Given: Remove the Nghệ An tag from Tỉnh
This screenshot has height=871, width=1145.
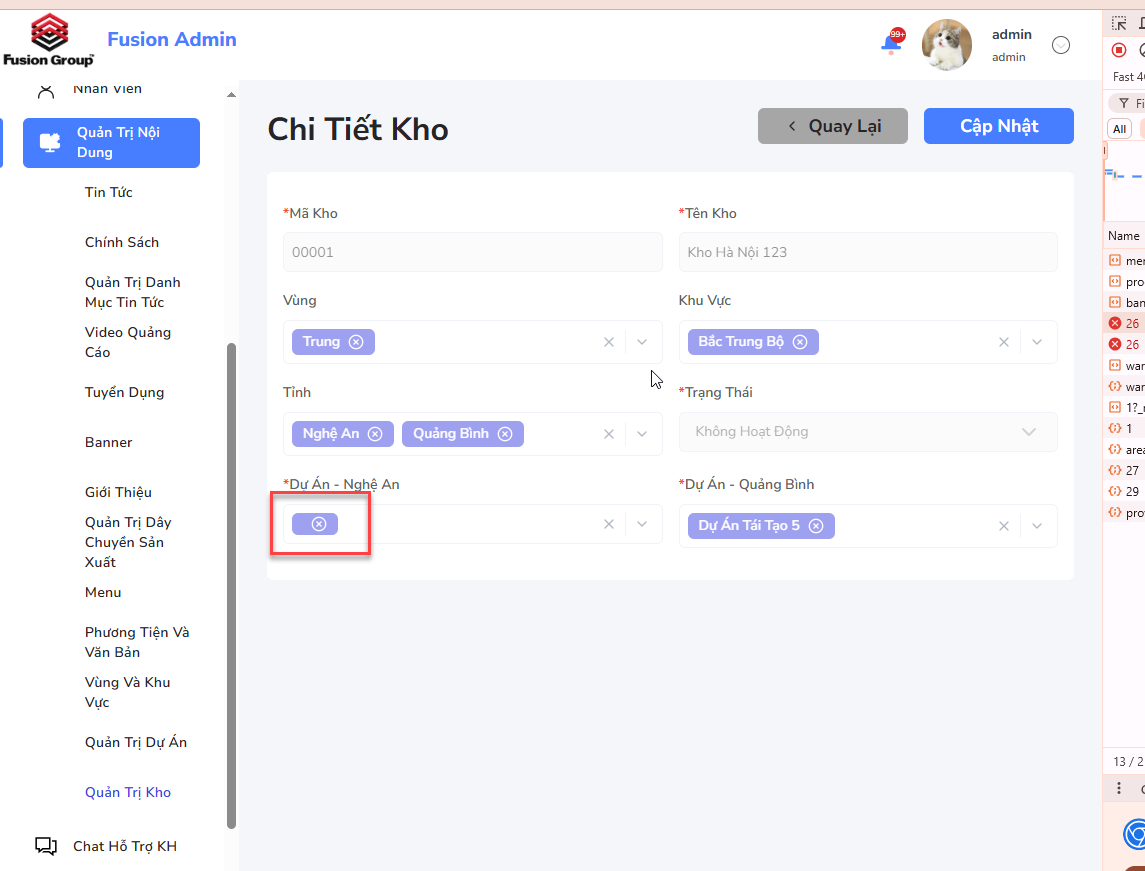Looking at the screenshot, I should [x=375, y=434].
